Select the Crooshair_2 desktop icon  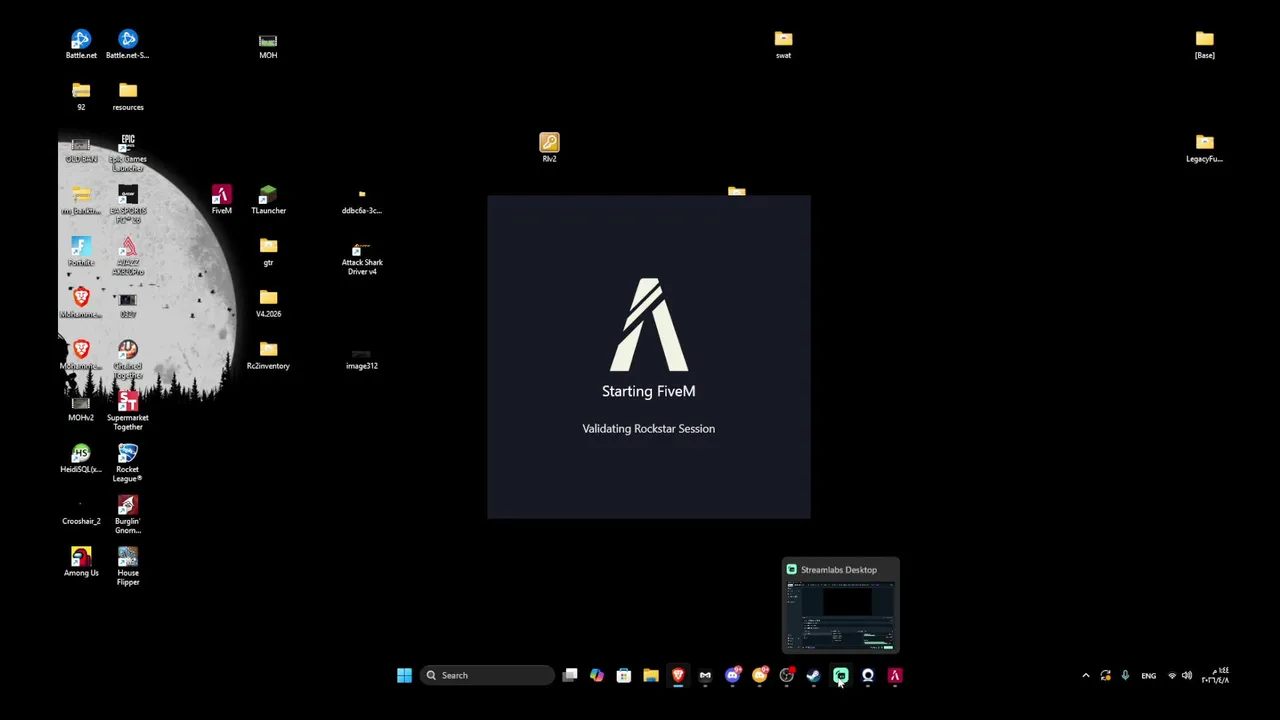click(81, 512)
